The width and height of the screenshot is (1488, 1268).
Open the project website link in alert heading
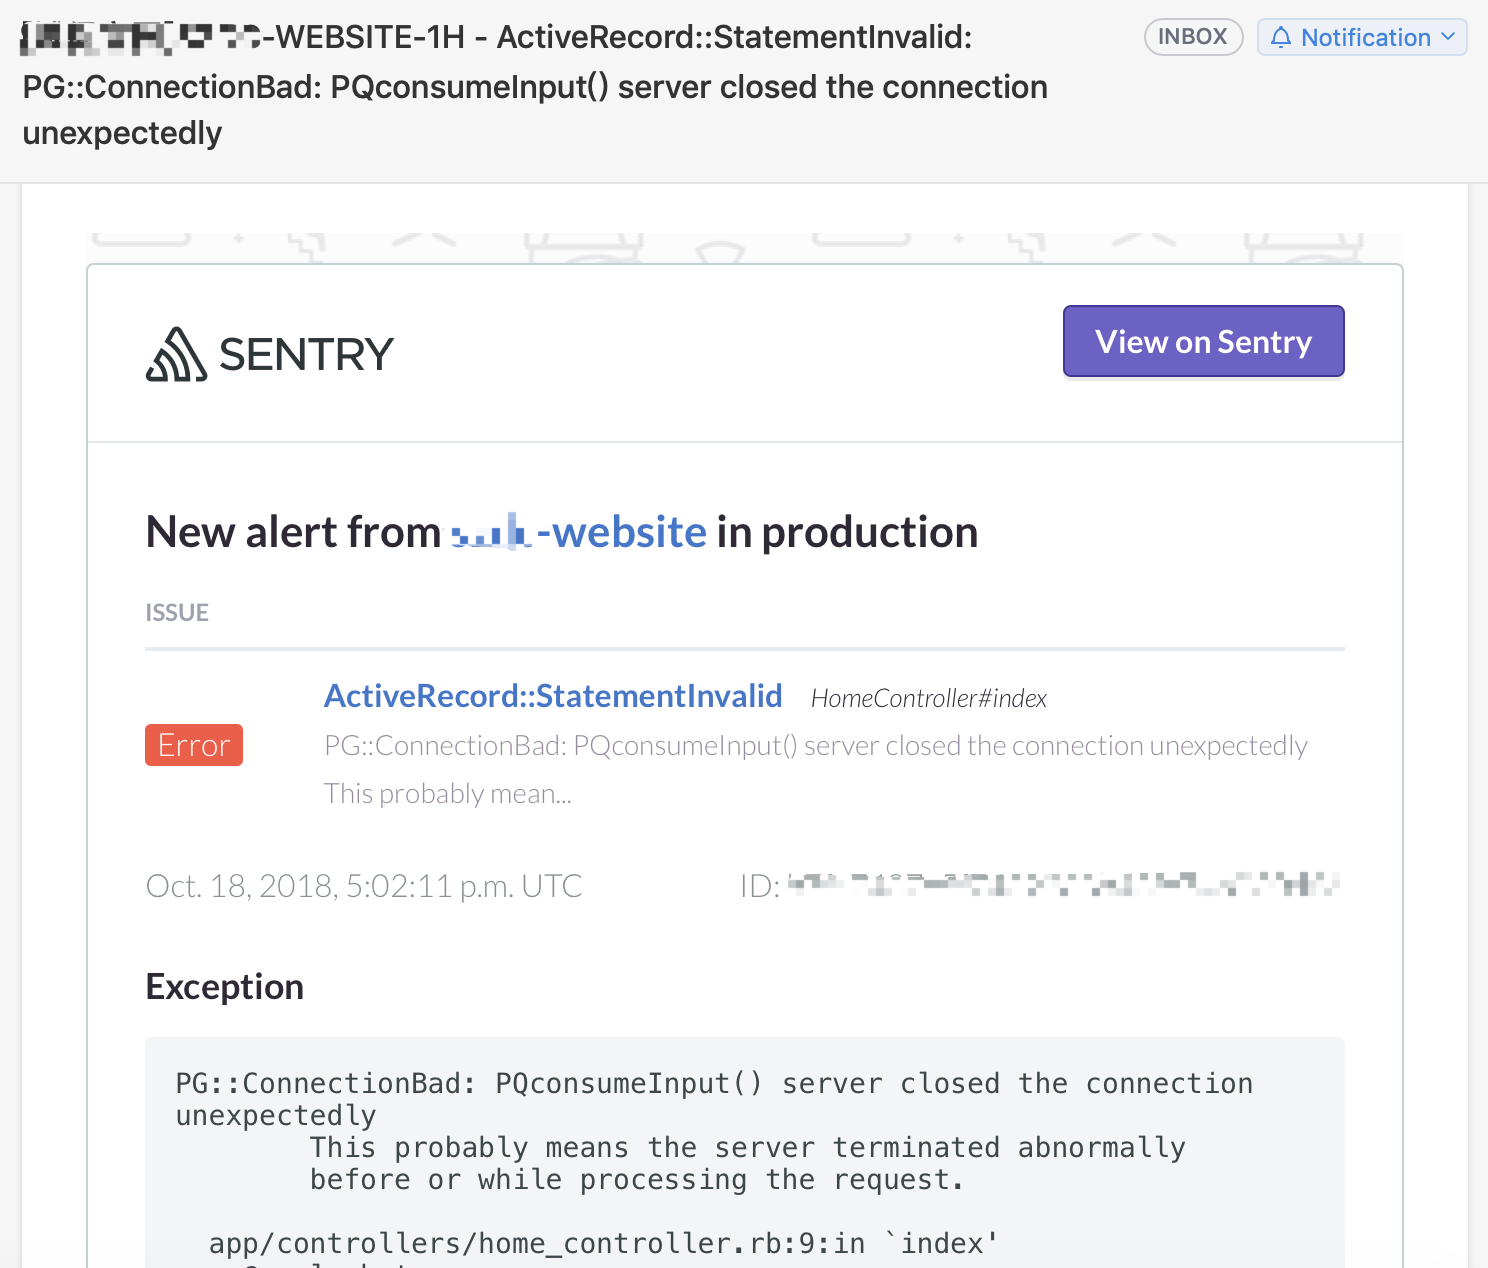(x=579, y=531)
